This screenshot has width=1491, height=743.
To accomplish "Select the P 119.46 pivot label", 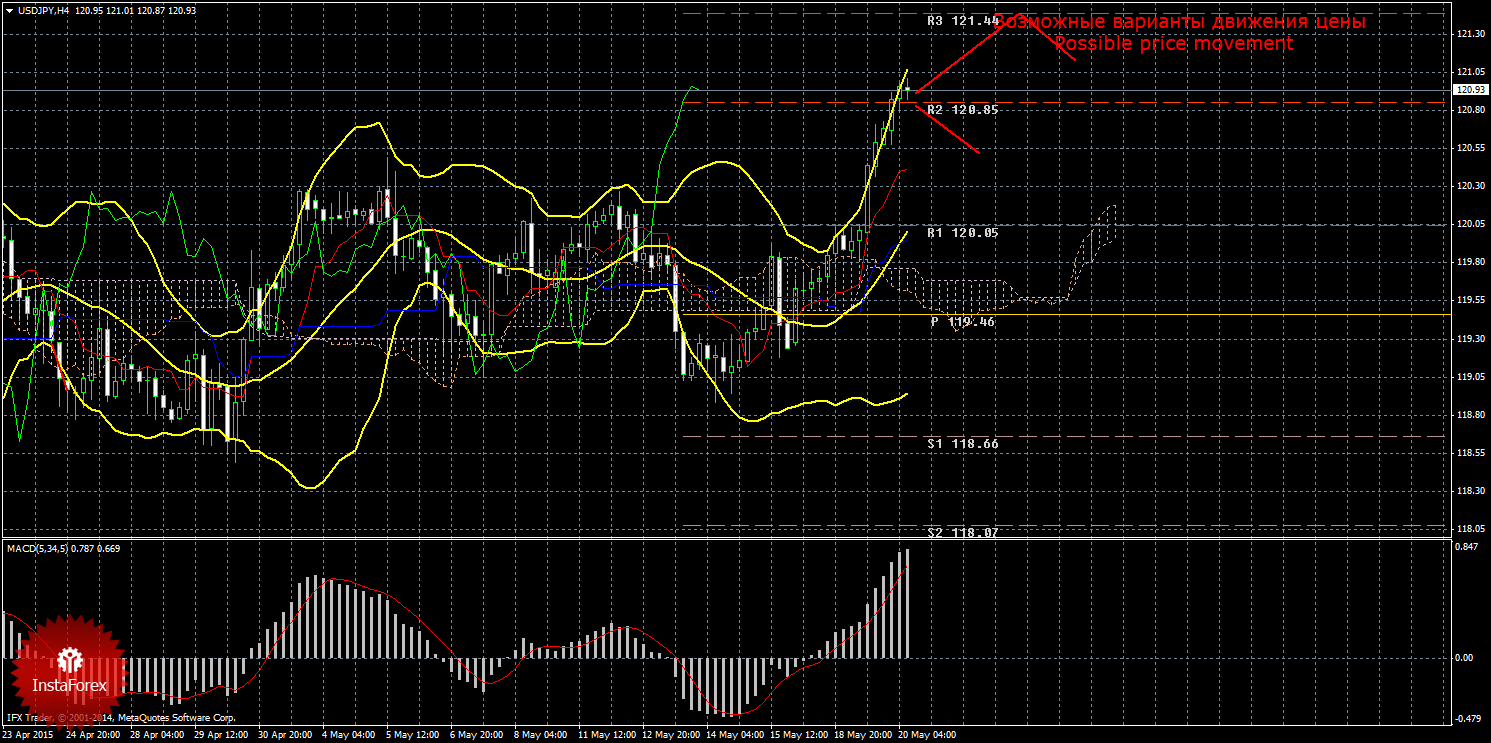I will pos(964,322).
